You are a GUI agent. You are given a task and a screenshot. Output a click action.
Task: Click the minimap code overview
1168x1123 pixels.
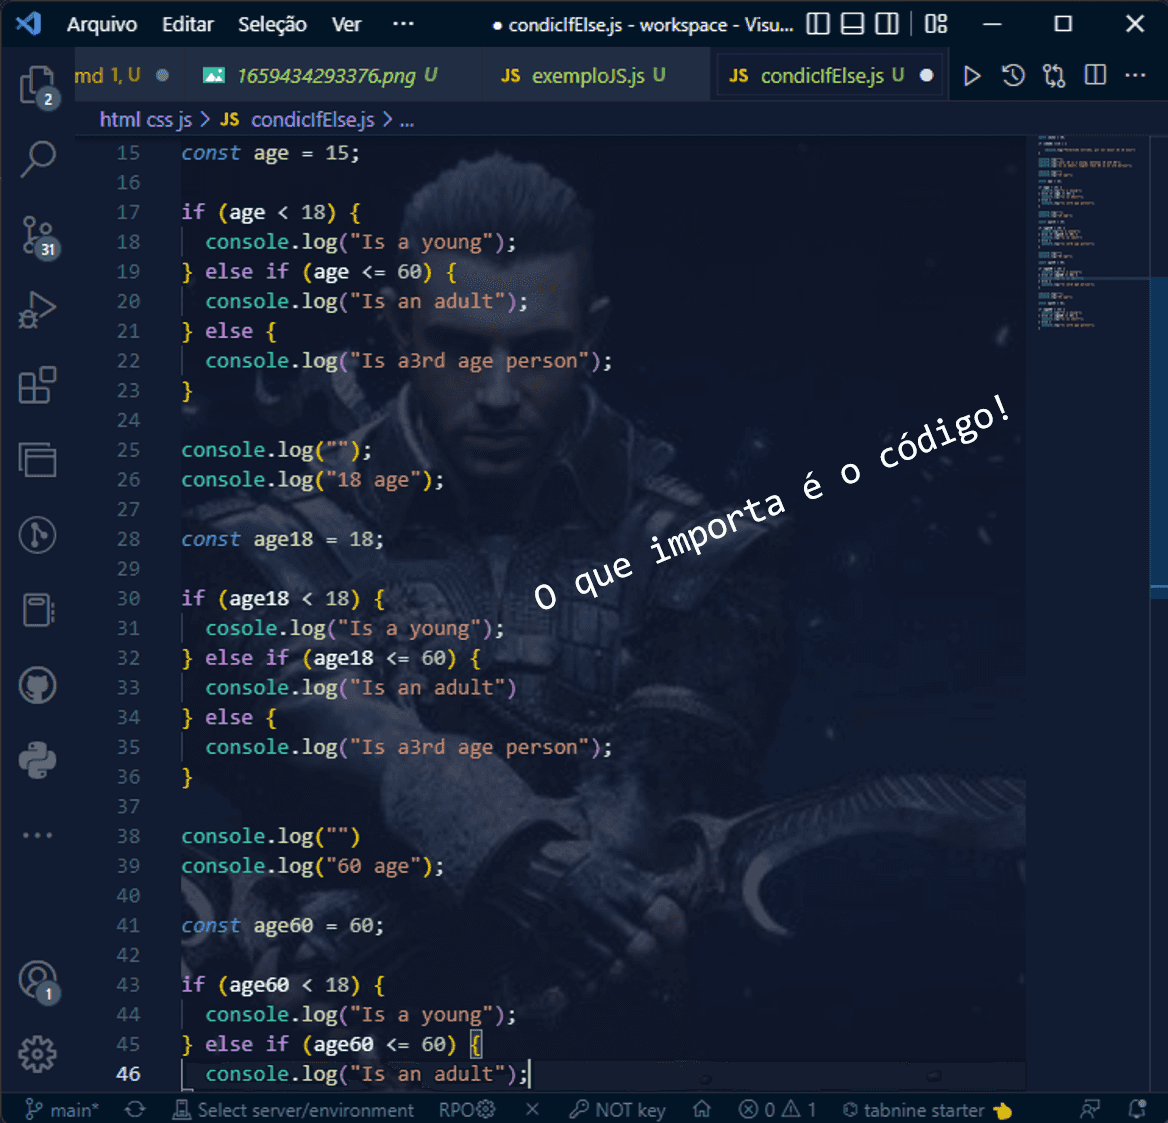tap(1090, 232)
